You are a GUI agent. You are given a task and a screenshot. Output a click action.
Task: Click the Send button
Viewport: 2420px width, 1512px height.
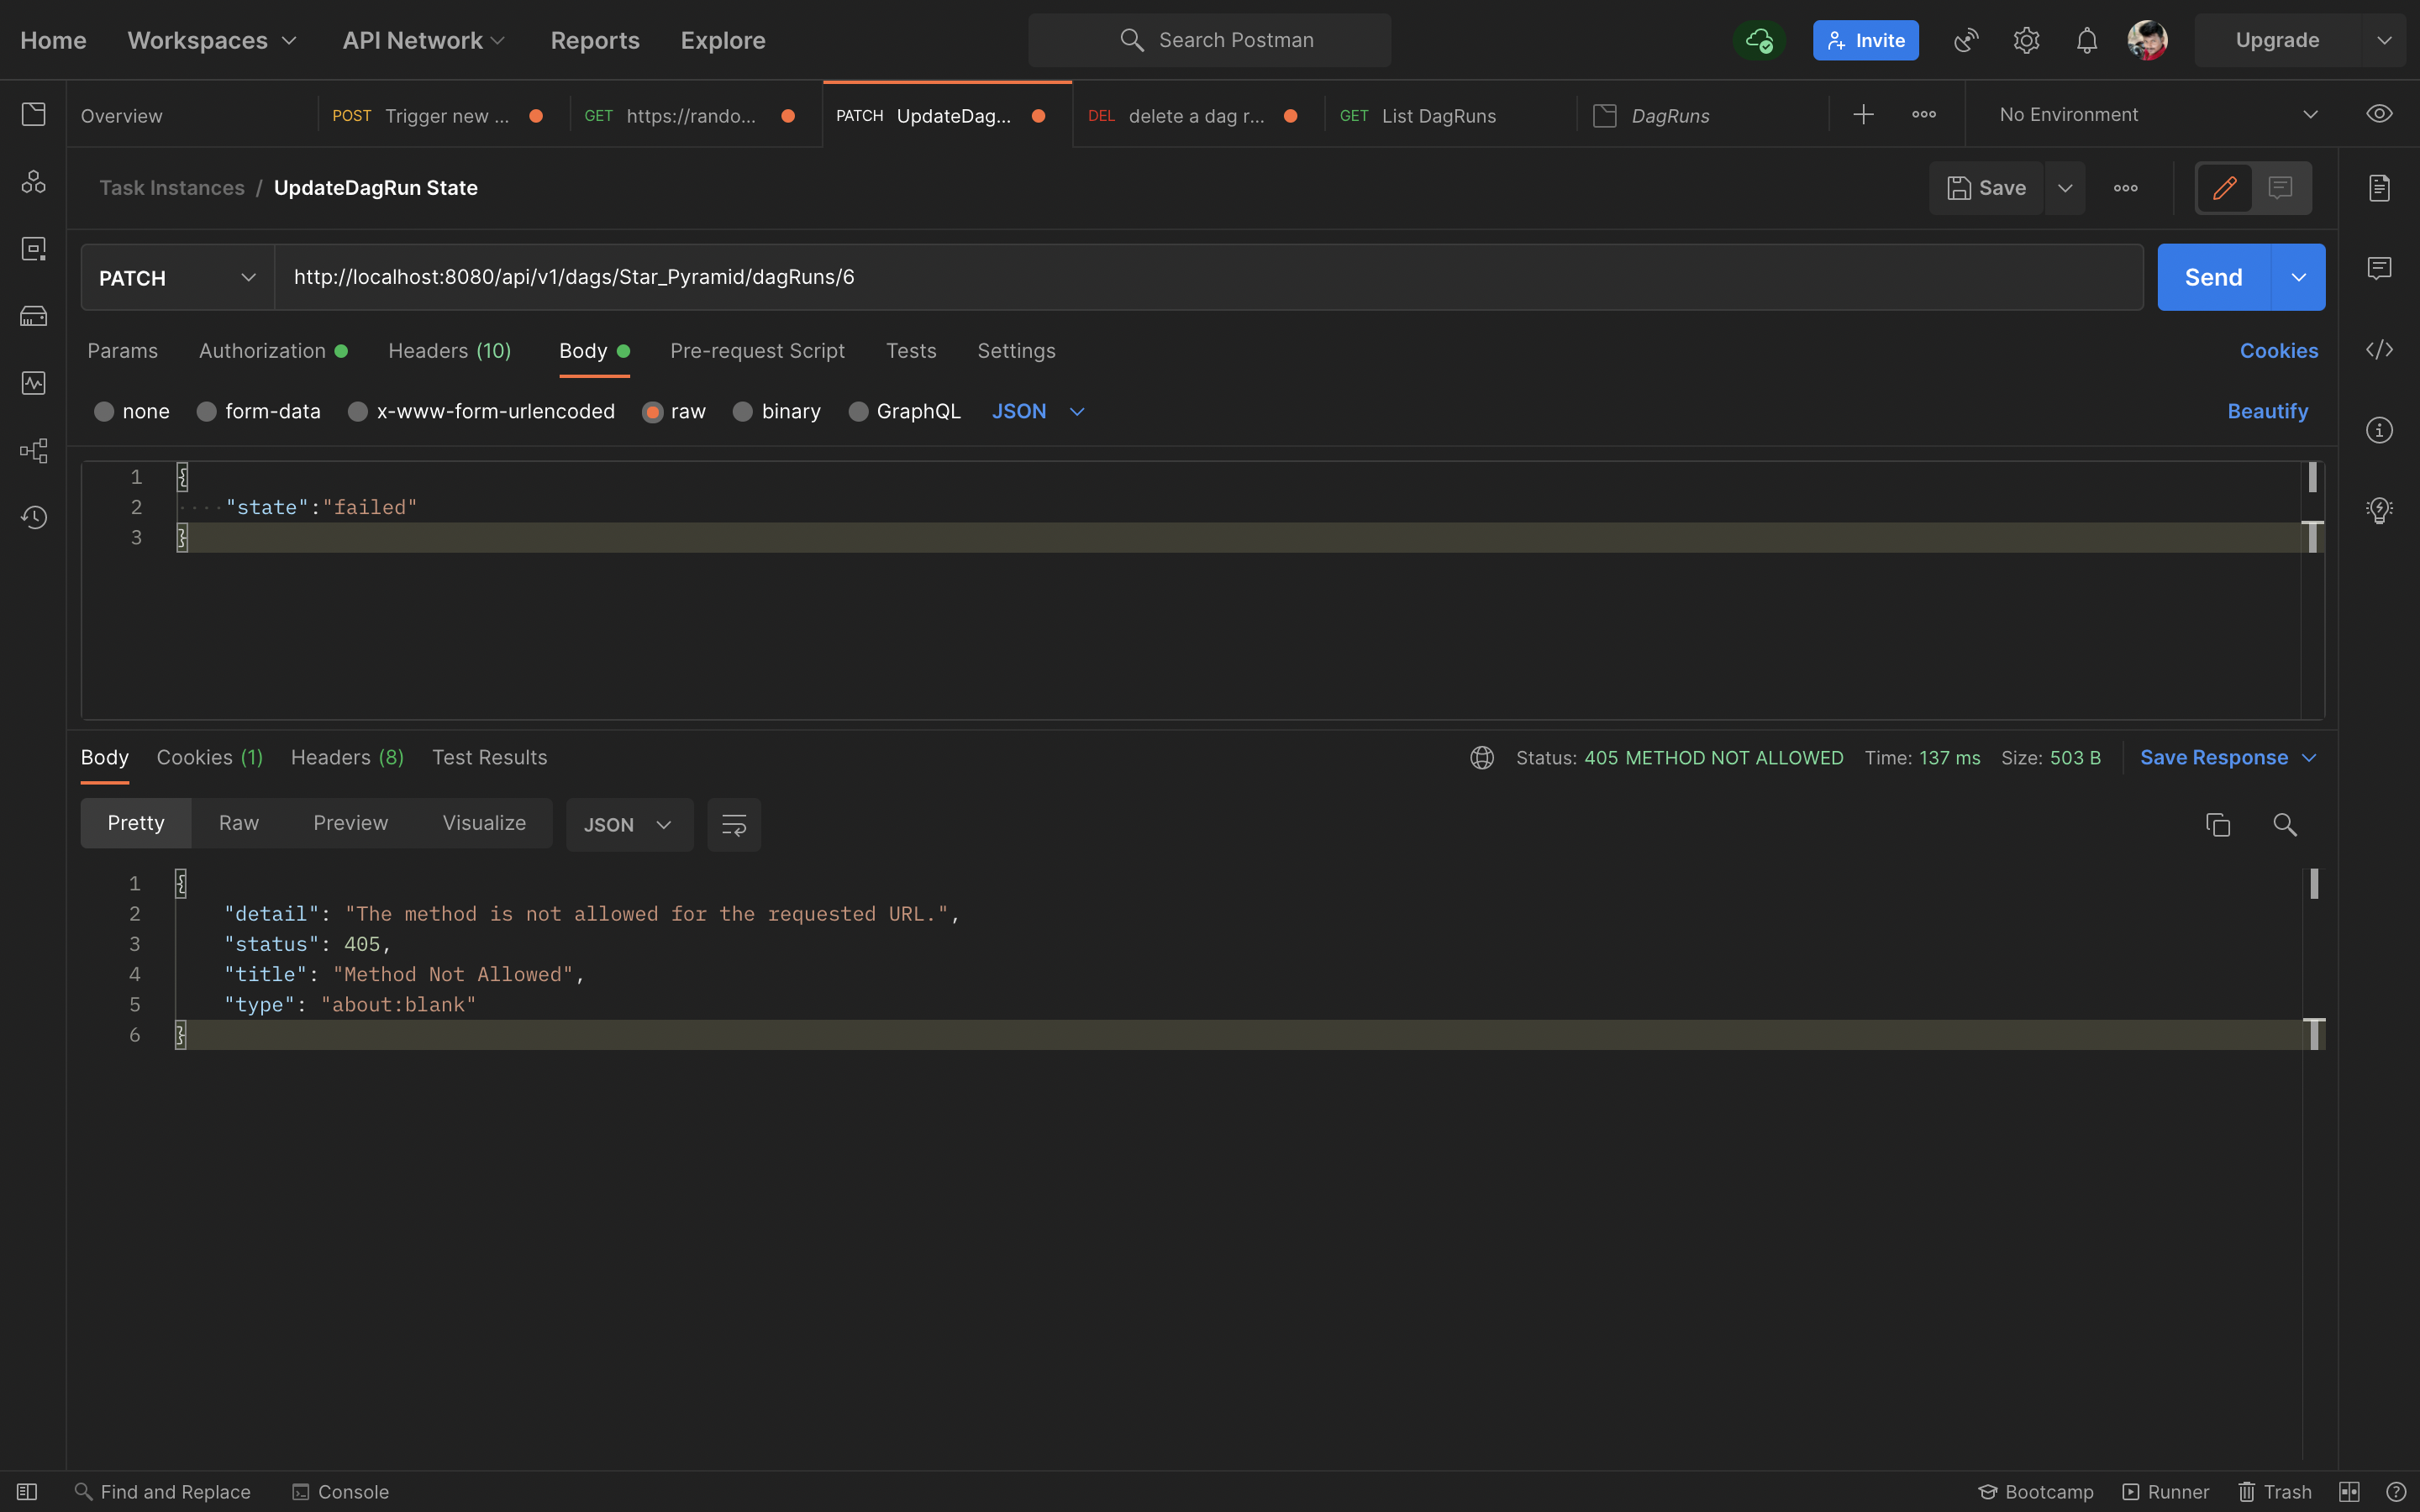pos(2213,277)
